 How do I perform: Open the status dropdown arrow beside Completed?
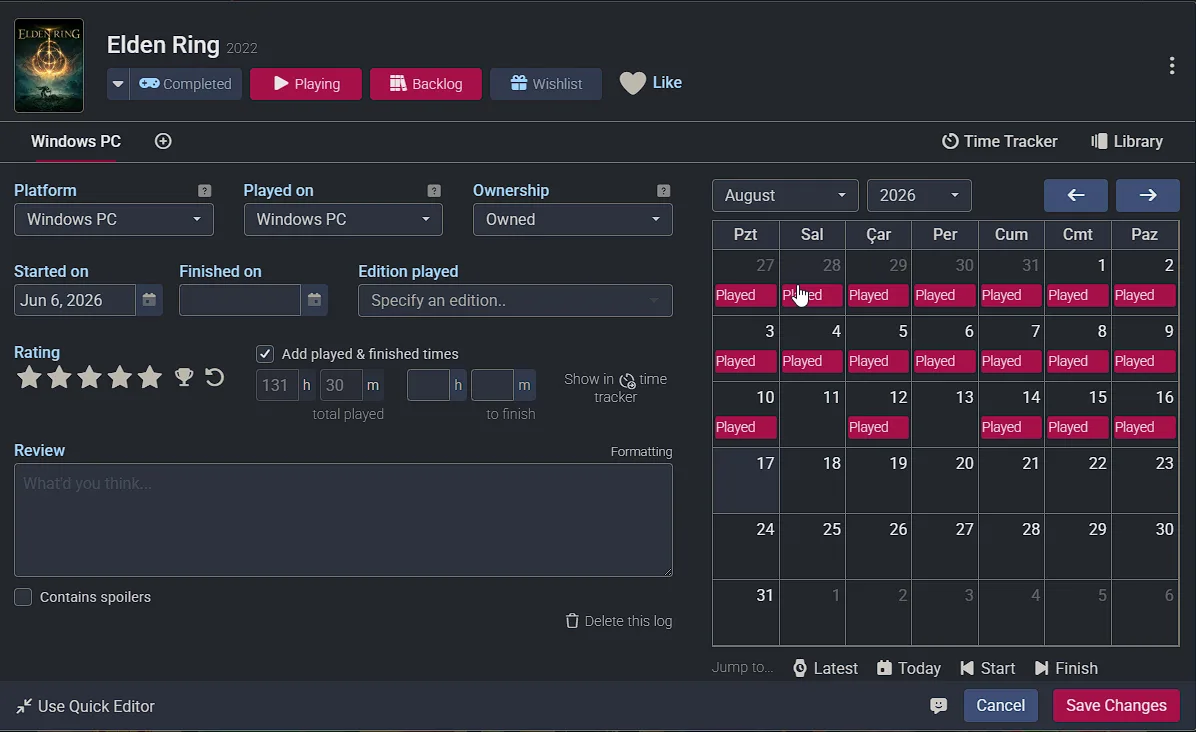pyautogui.click(x=117, y=84)
